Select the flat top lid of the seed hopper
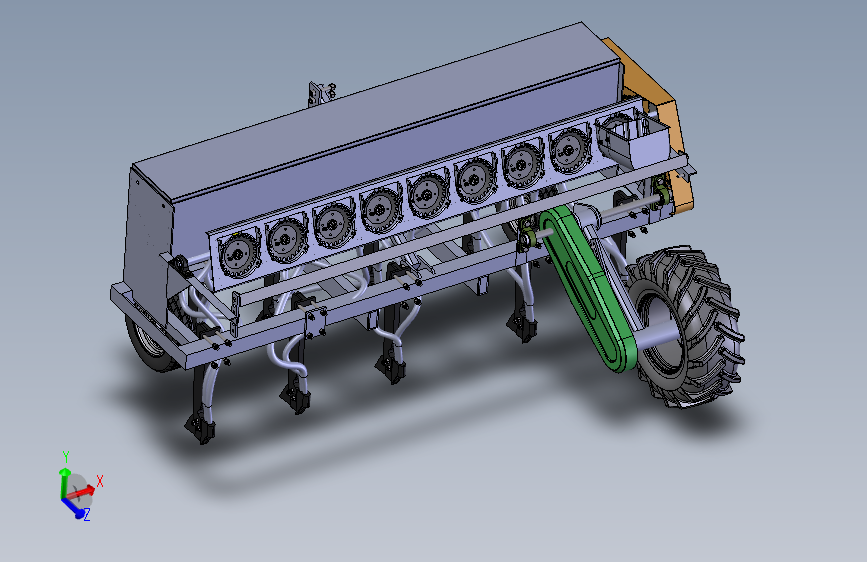The height and width of the screenshot is (562, 867). [376, 111]
